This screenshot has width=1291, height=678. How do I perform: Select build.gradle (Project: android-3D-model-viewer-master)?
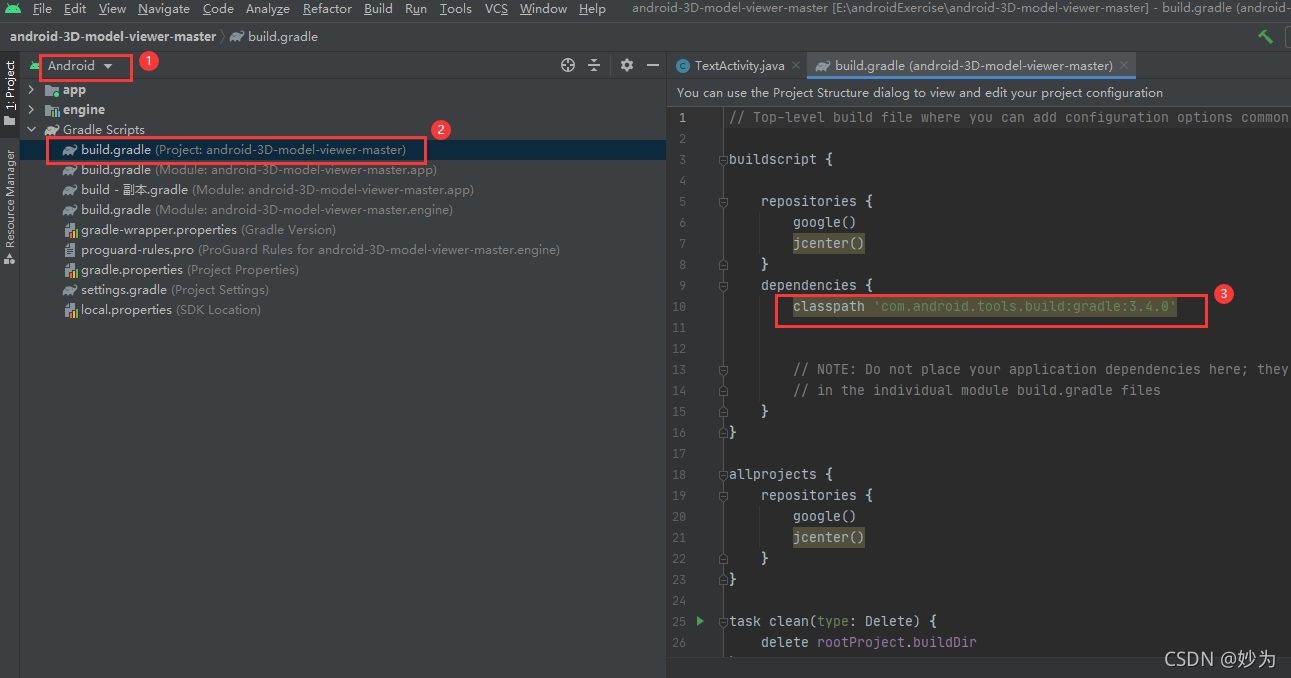tap(234, 150)
